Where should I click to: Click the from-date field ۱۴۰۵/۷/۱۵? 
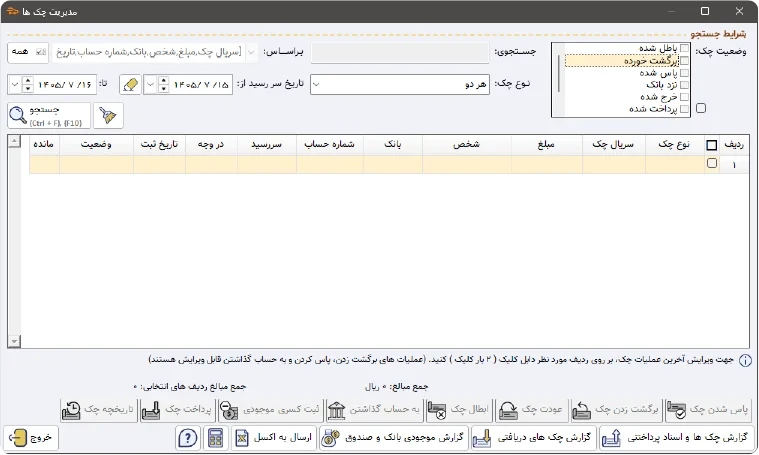click(201, 85)
